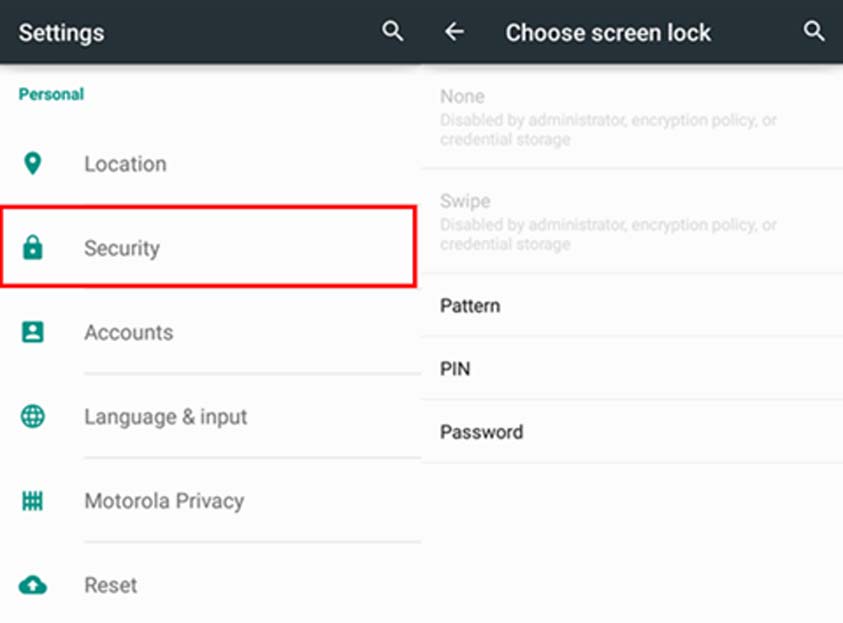This screenshot has height=623, width=843.
Task: Tap the Accounts person icon
Action: (33, 332)
